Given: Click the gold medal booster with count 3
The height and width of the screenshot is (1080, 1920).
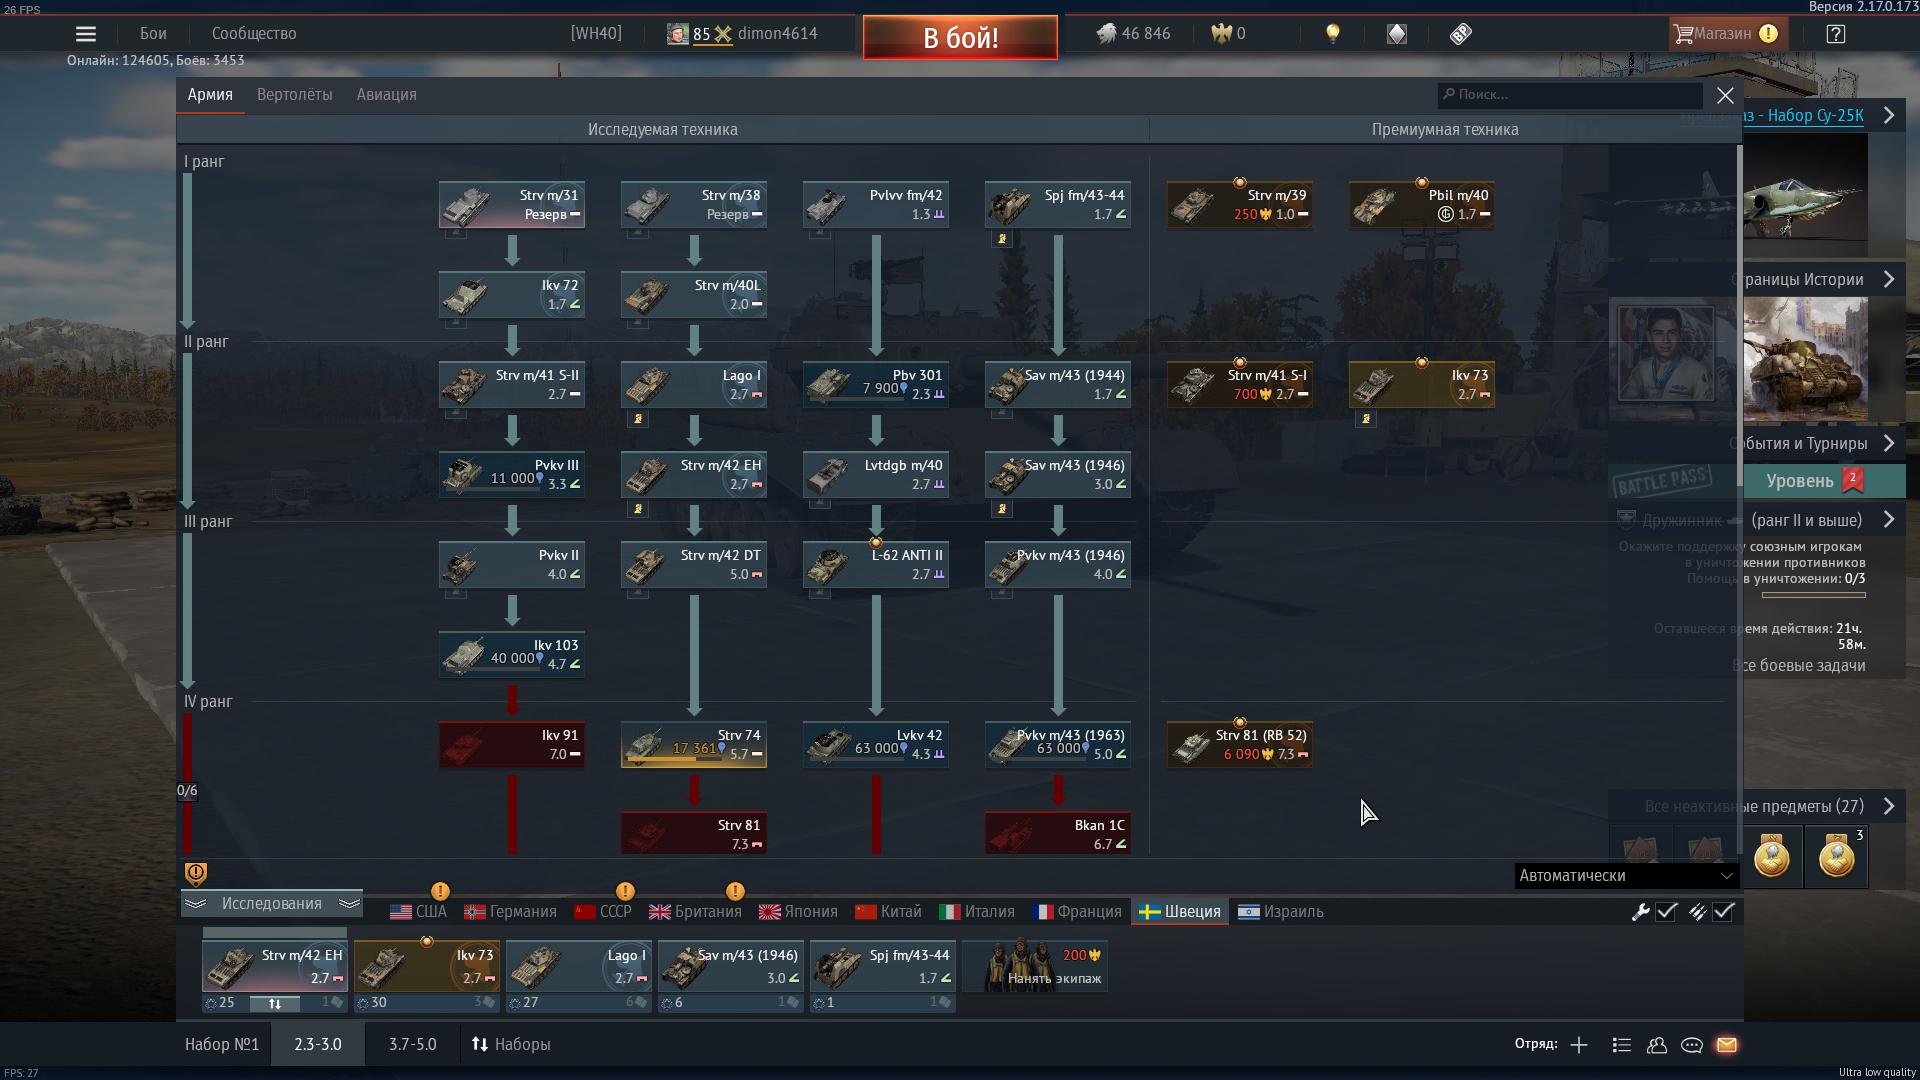Looking at the screenshot, I should pos(1836,857).
